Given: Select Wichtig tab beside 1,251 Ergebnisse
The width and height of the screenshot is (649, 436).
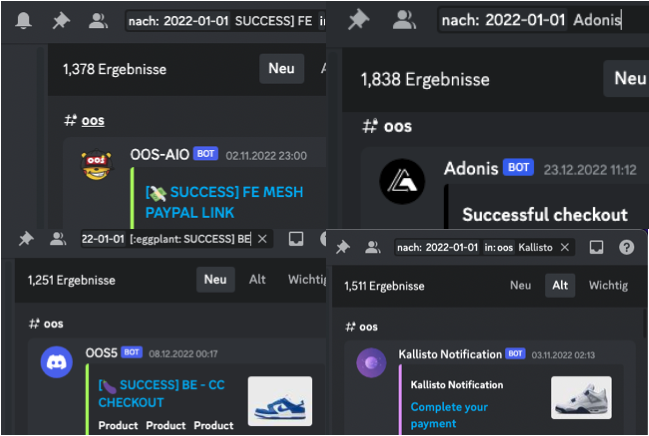Looking at the screenshot, I should coord(308,279).
